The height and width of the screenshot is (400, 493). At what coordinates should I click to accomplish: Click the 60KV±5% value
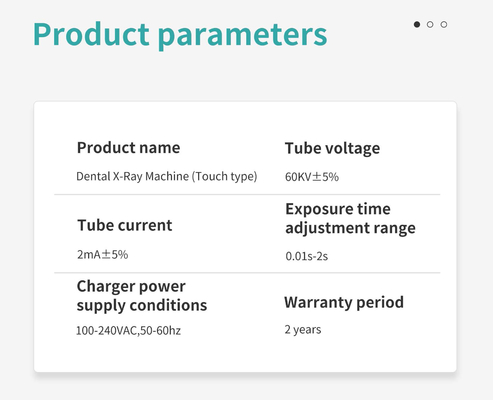pos(312,177)
